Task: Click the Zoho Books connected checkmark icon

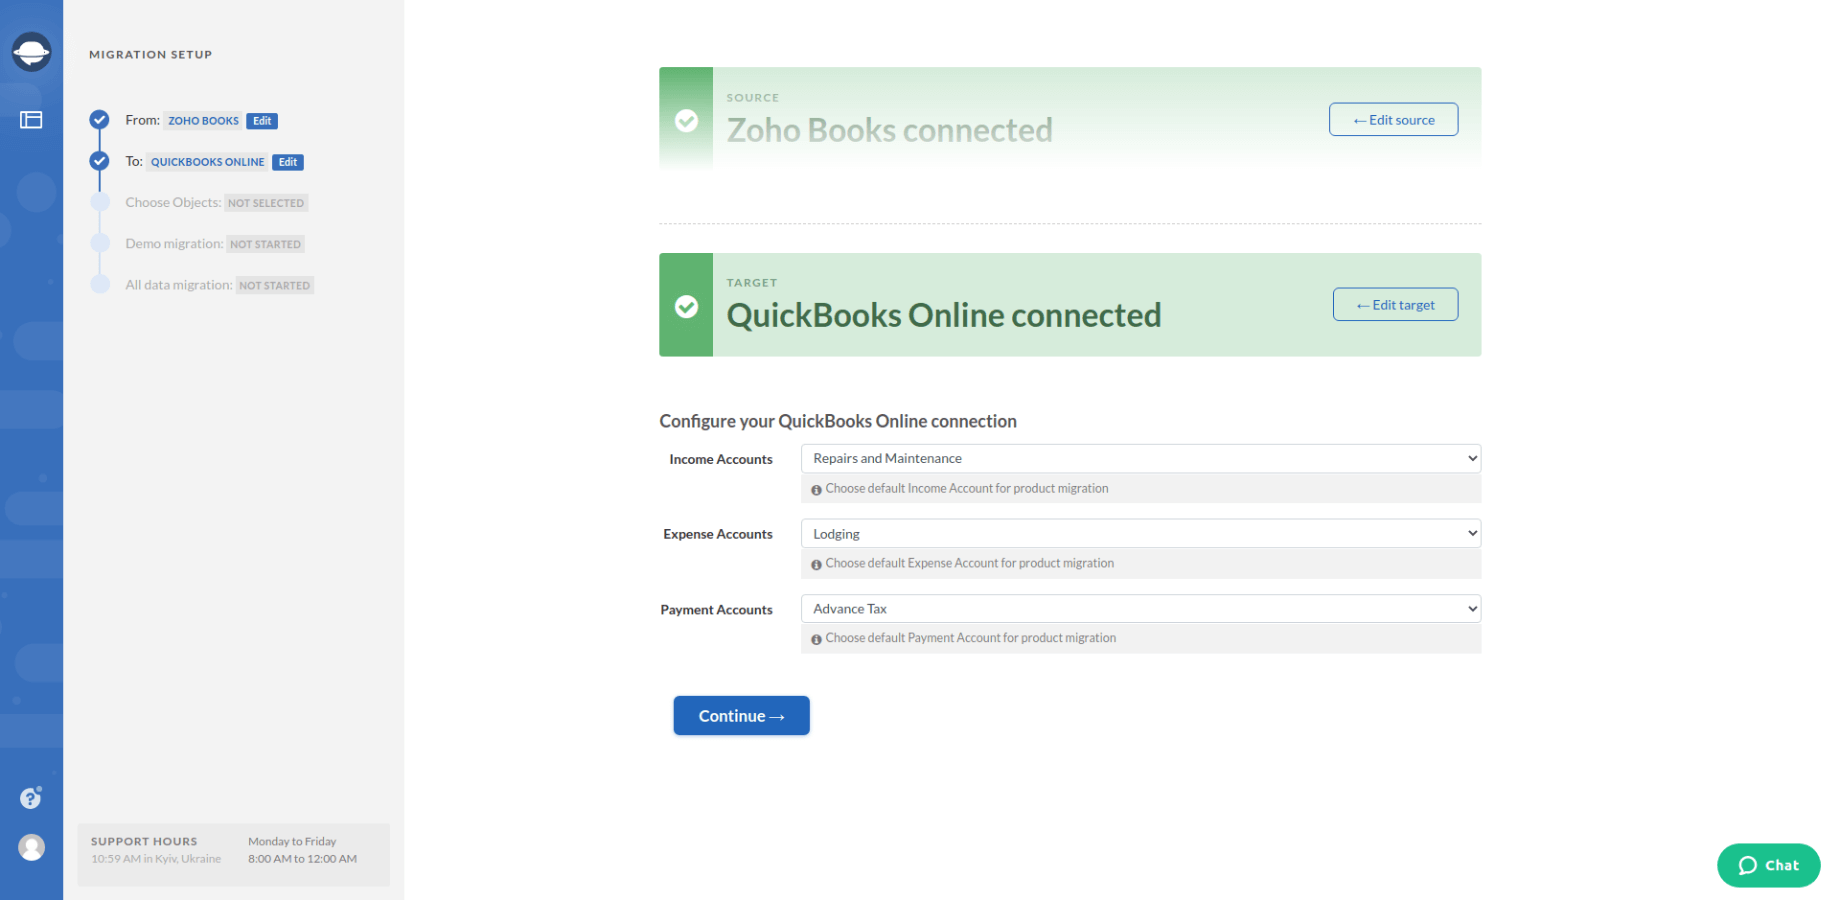Action: tap(686, 121)
